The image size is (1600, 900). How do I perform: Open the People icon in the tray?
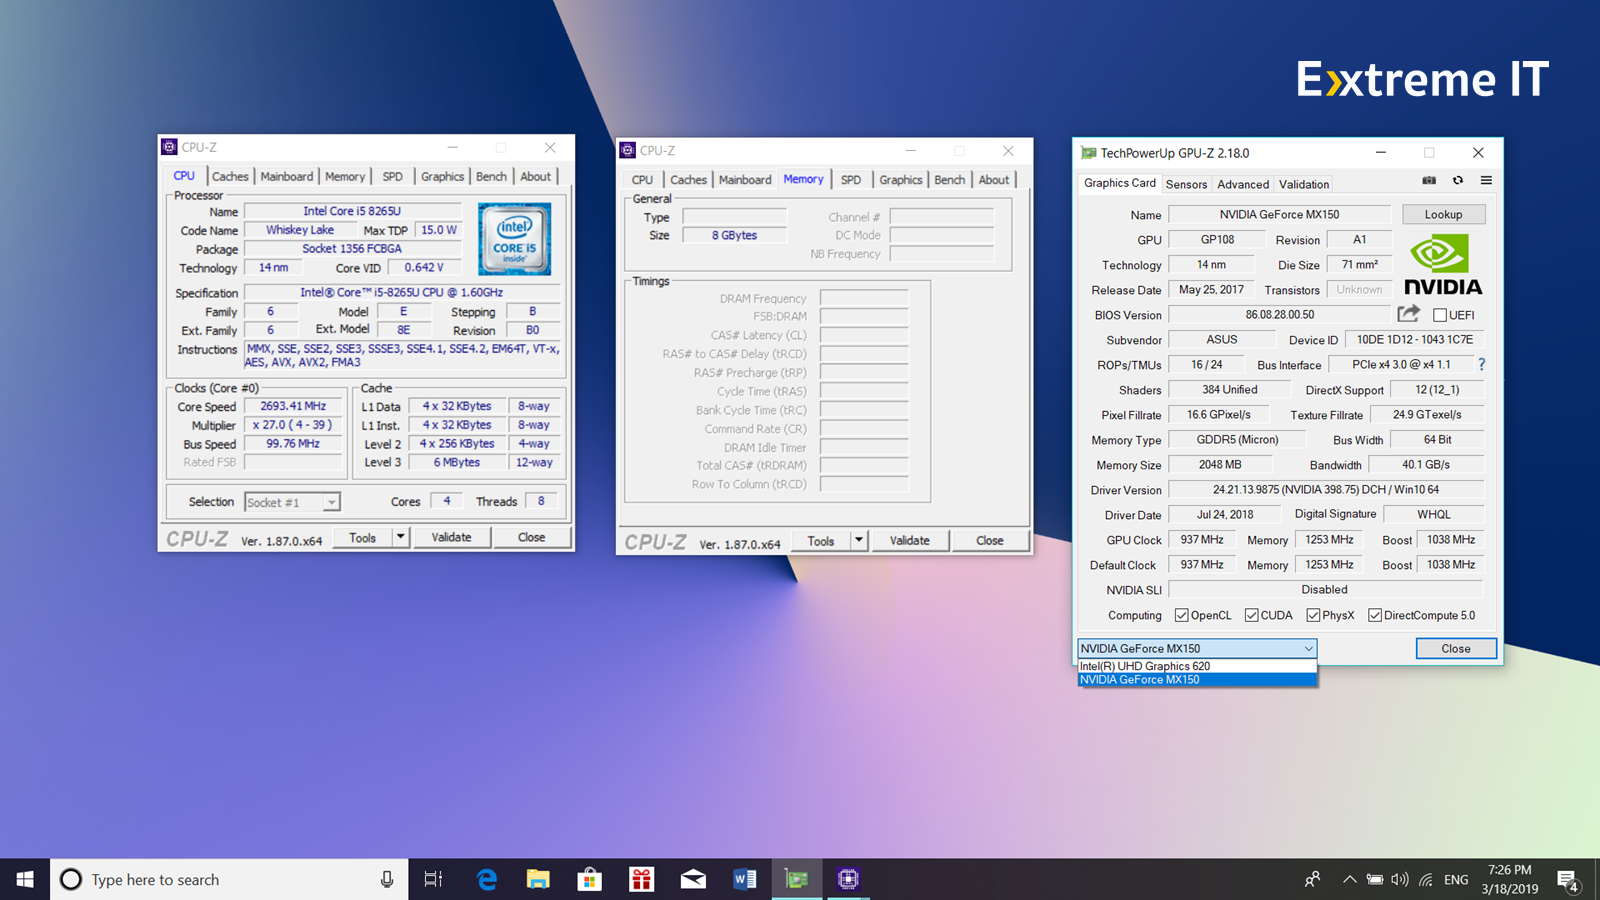pyautogui.click(x=1312, y=879)
